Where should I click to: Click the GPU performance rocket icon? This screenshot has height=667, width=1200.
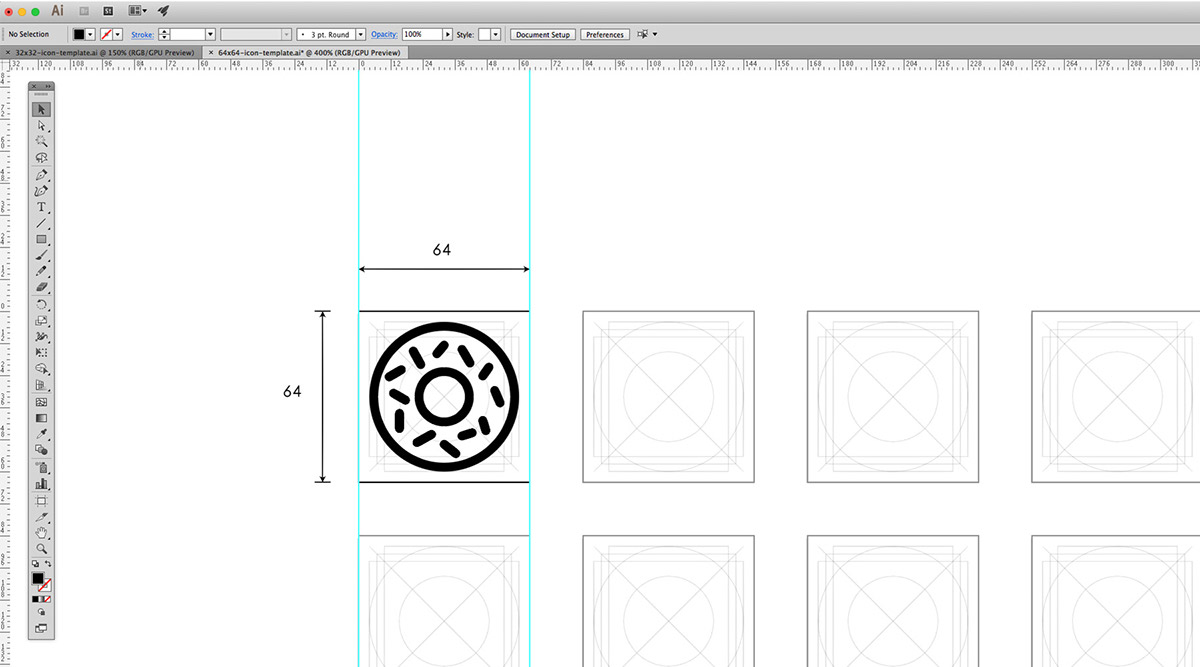point(163,11)
